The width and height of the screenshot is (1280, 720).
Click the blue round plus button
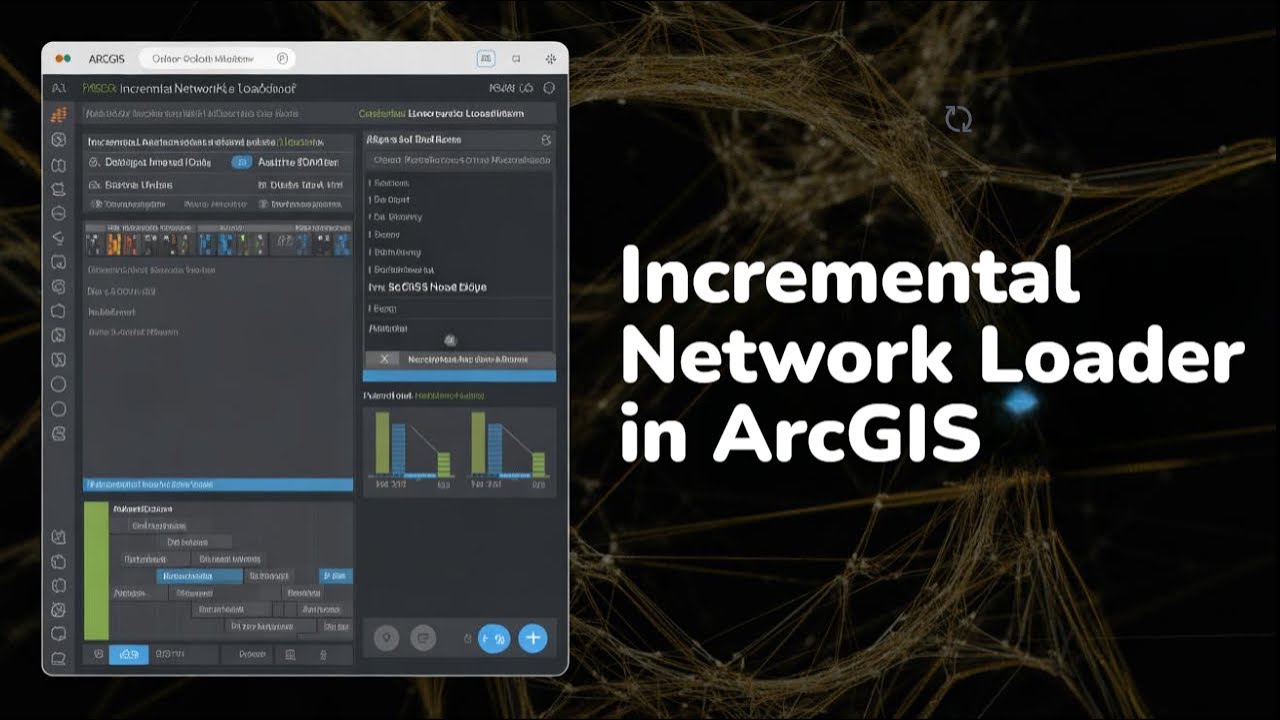coord(533,637)
